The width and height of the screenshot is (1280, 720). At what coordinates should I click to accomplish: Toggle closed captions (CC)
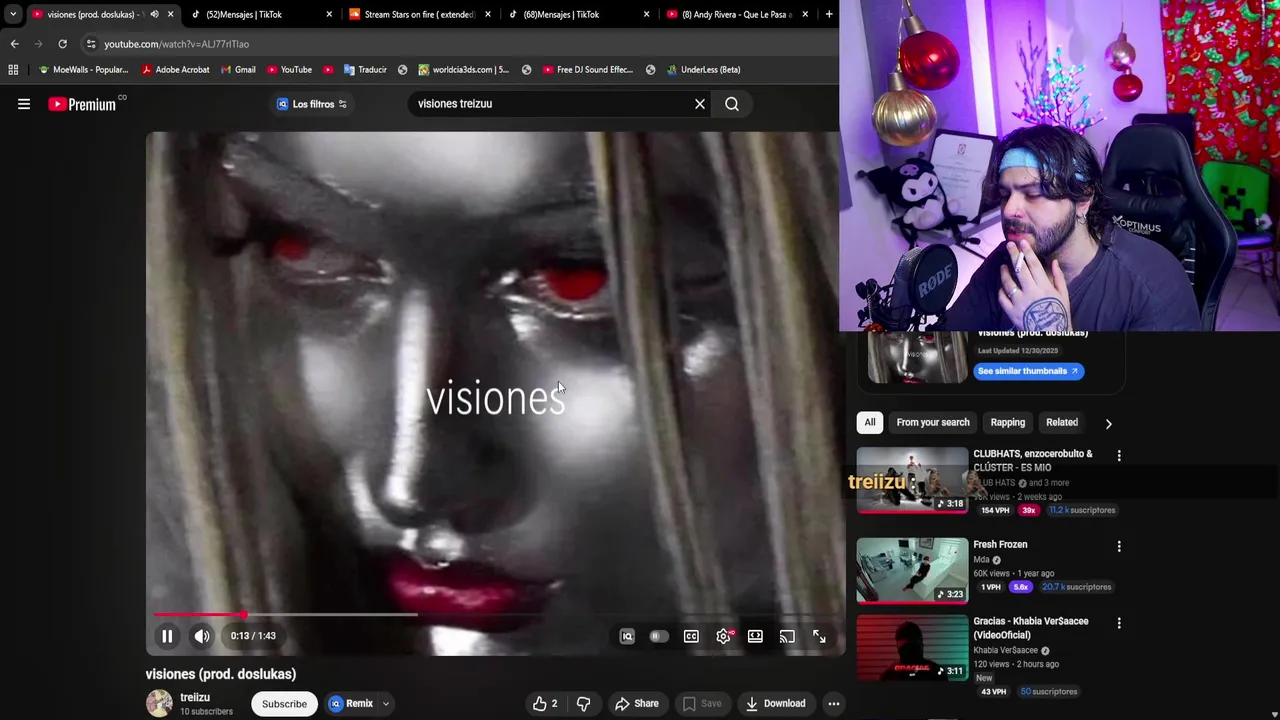pos(691,636)
